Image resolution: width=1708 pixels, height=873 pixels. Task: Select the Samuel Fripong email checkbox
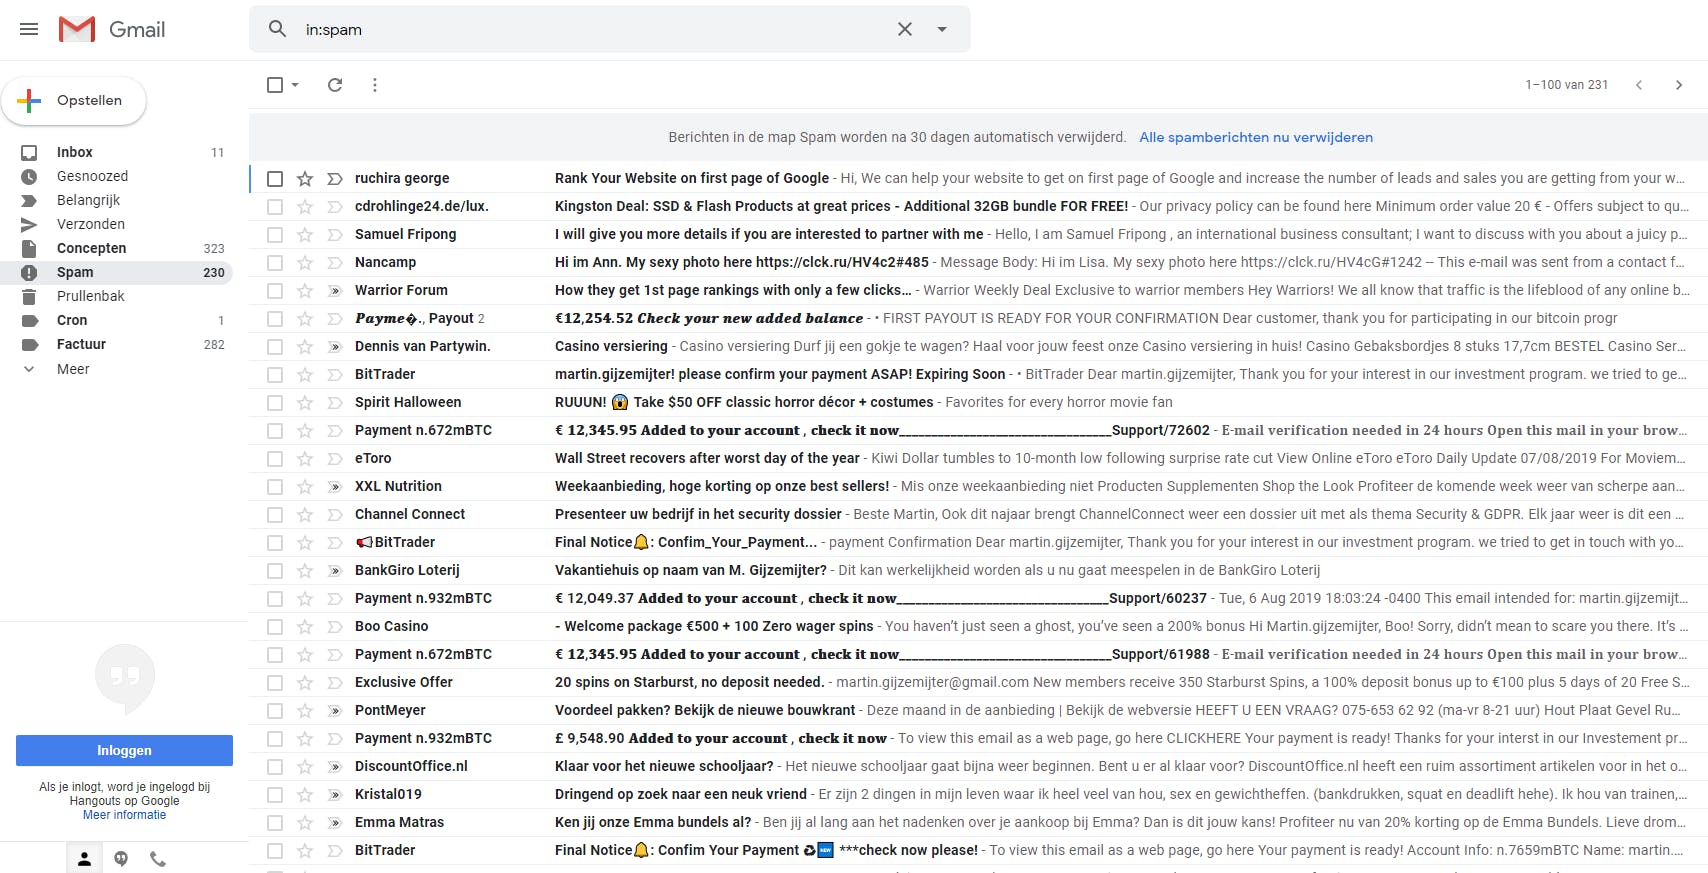(x=275, y=234)
